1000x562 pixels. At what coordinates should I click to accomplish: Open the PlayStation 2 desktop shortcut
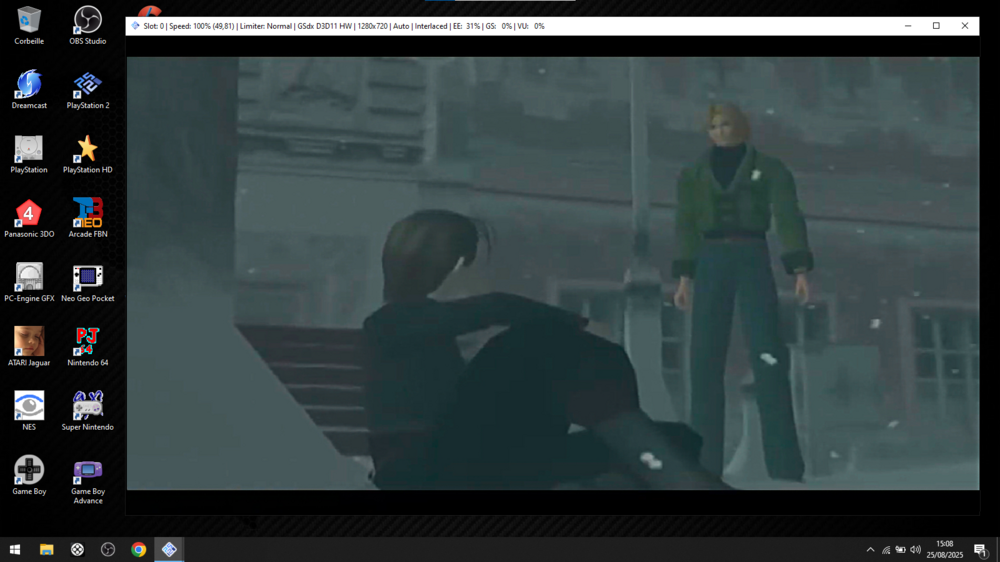coord(87,90)
